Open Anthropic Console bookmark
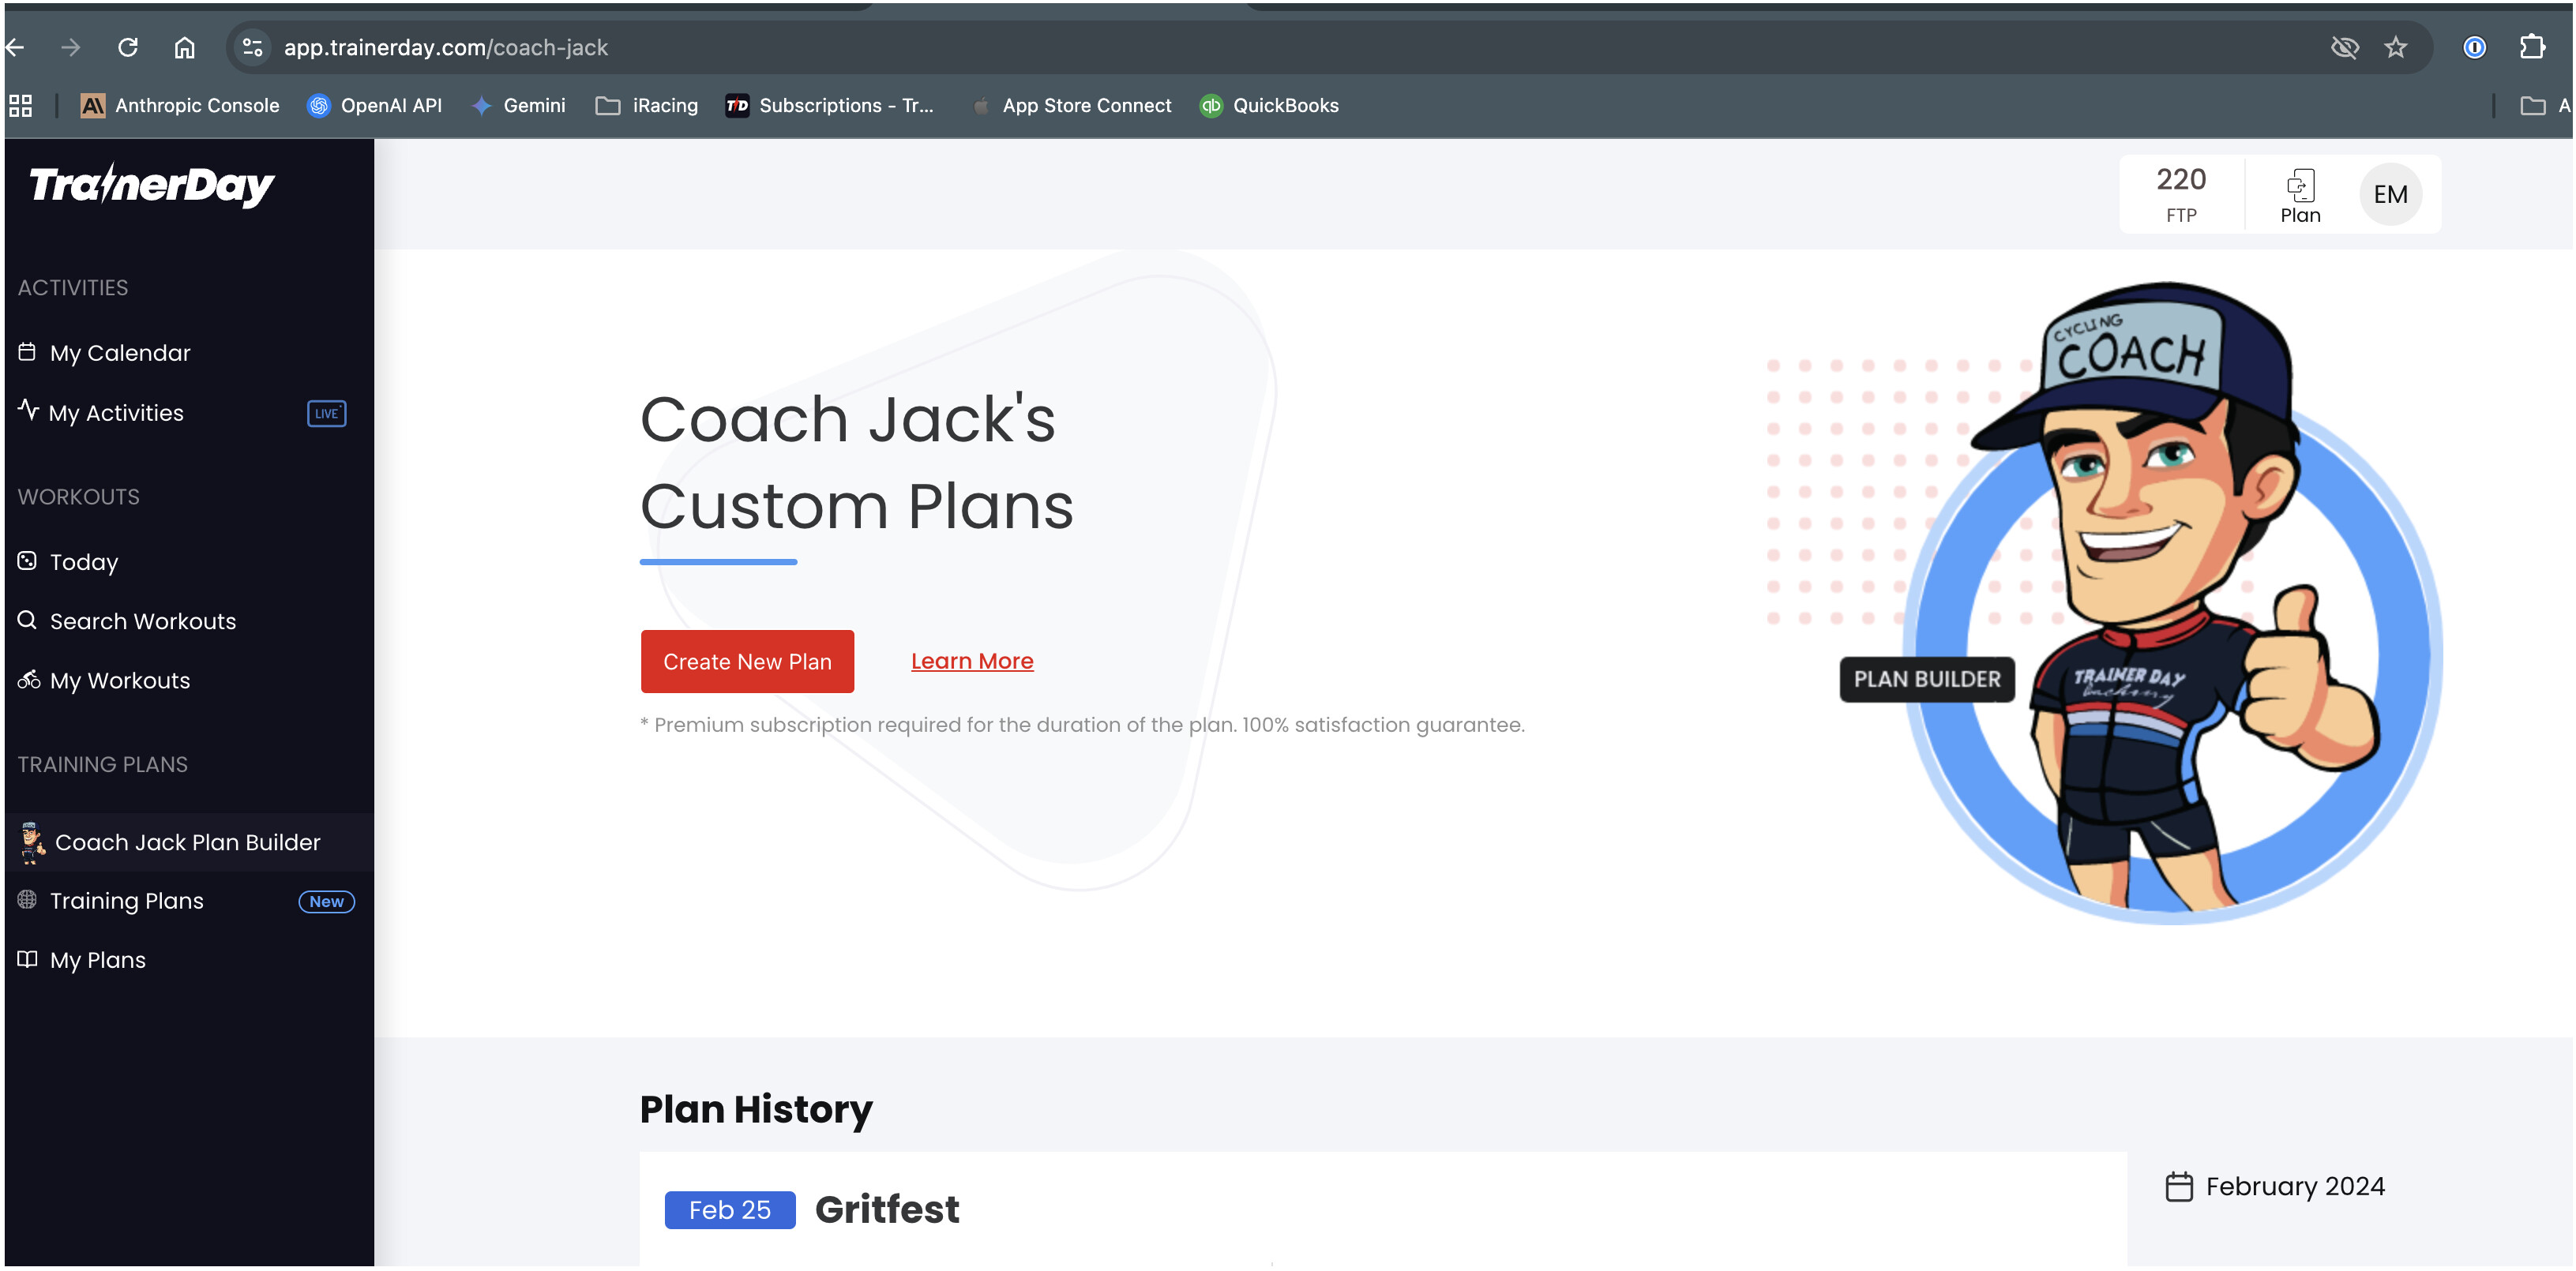The width and height of the screenshot is (2576, 1271). [x=180, y=105]
